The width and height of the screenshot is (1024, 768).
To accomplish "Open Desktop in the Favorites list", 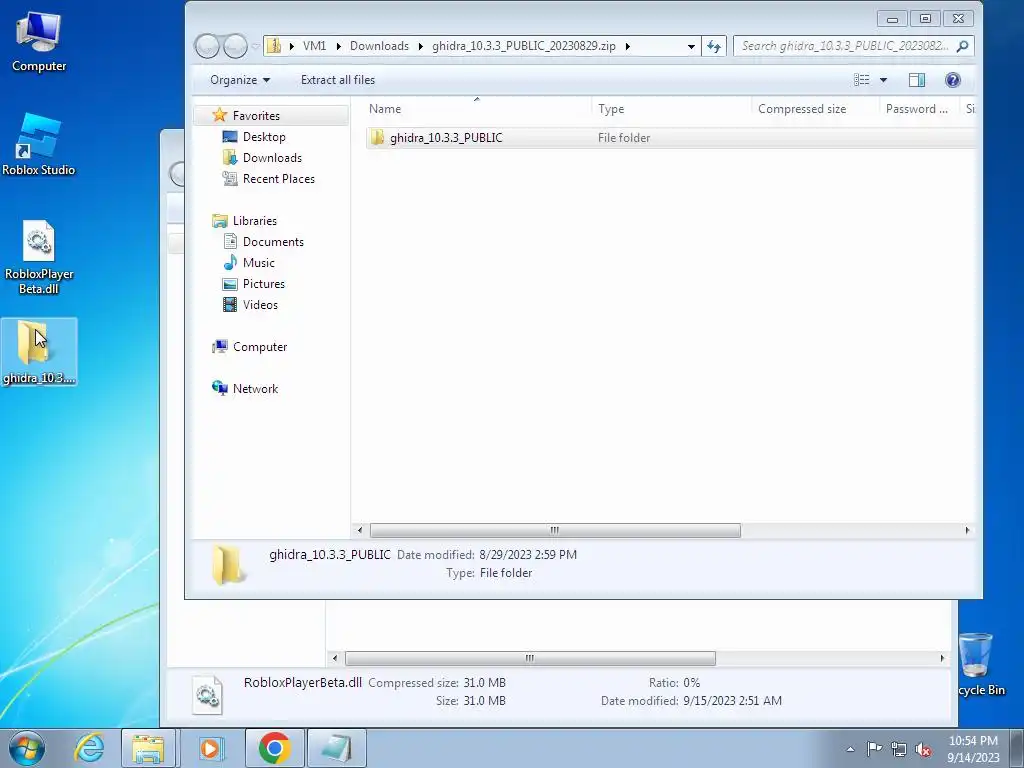I will click(264, 136).
